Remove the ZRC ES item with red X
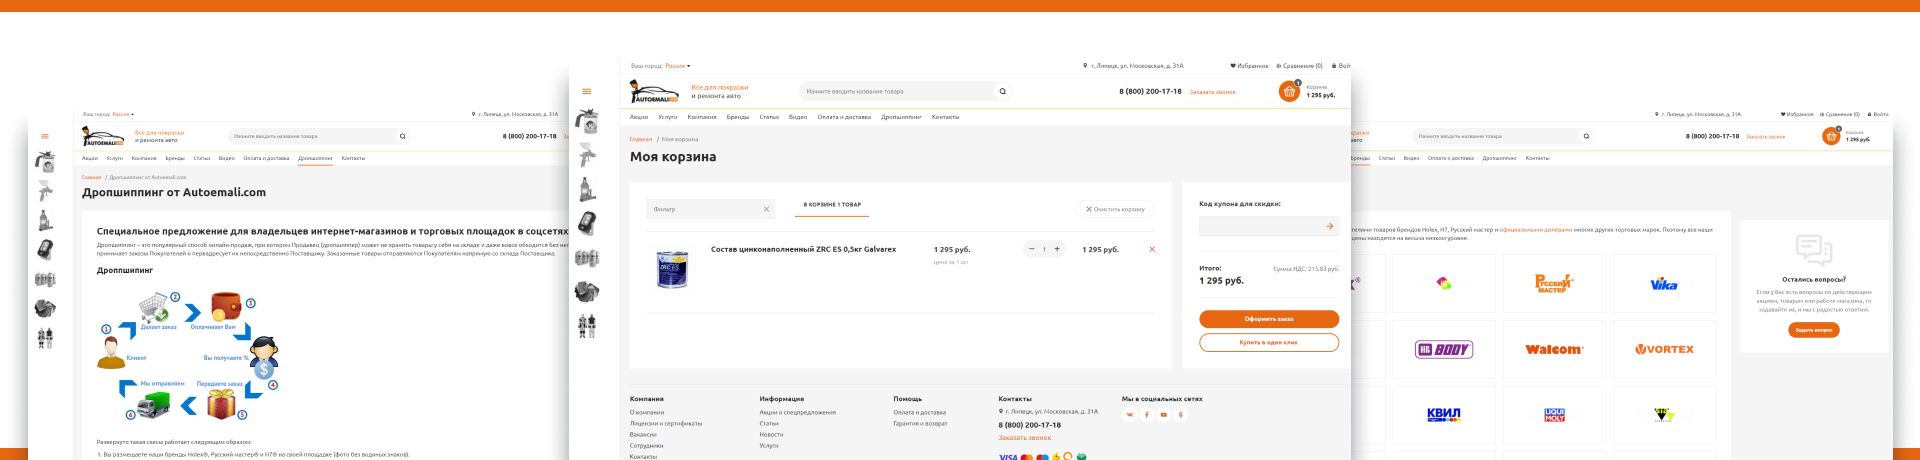The width and height of the screenshot is (1920, 460). coord(1152,249)
